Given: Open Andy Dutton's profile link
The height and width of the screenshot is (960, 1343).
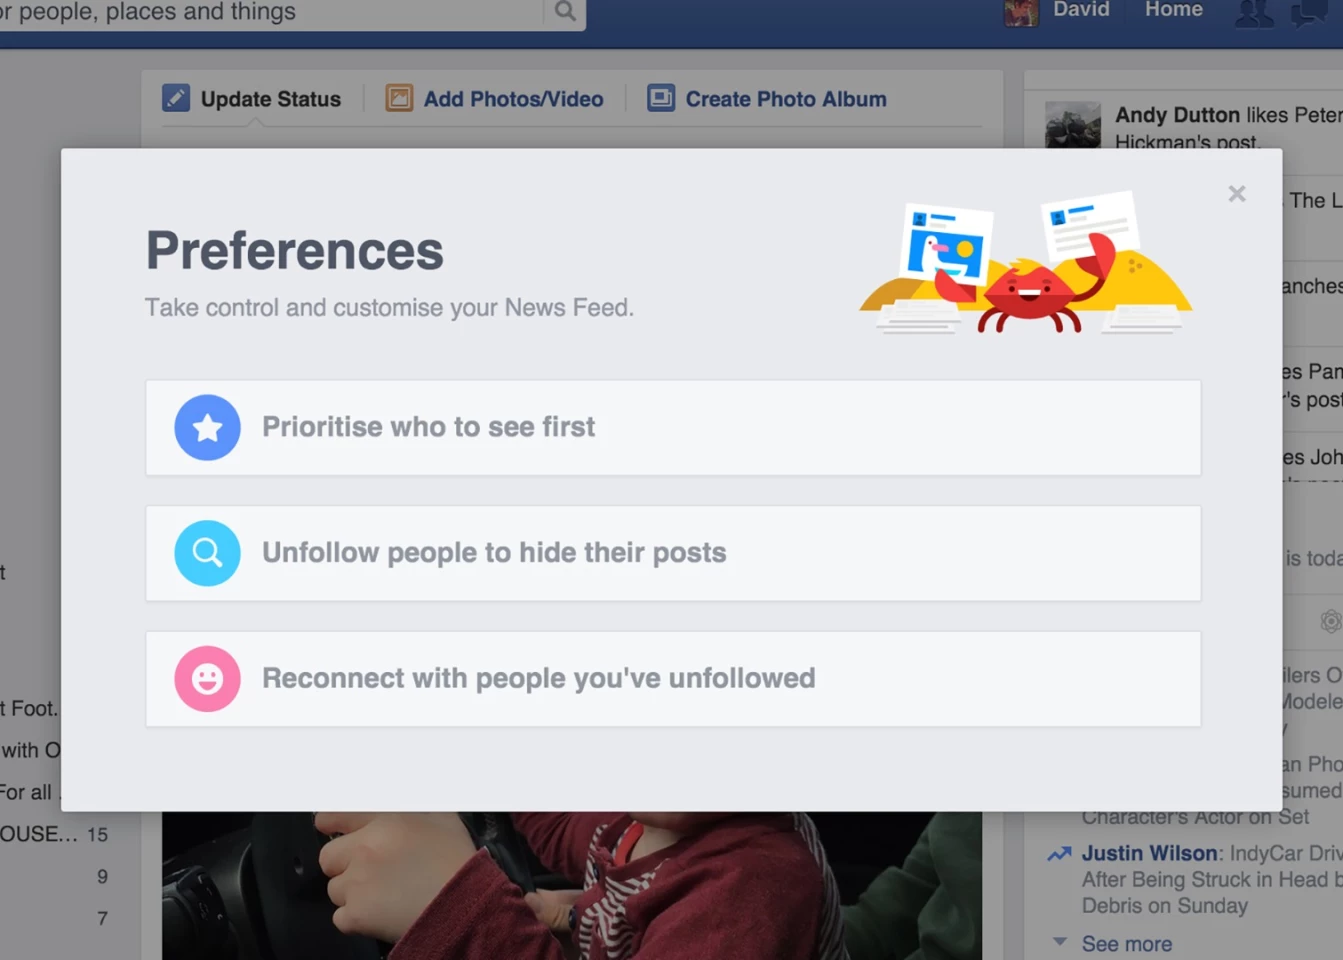Looking at the screenshot, I should 1177,115.
